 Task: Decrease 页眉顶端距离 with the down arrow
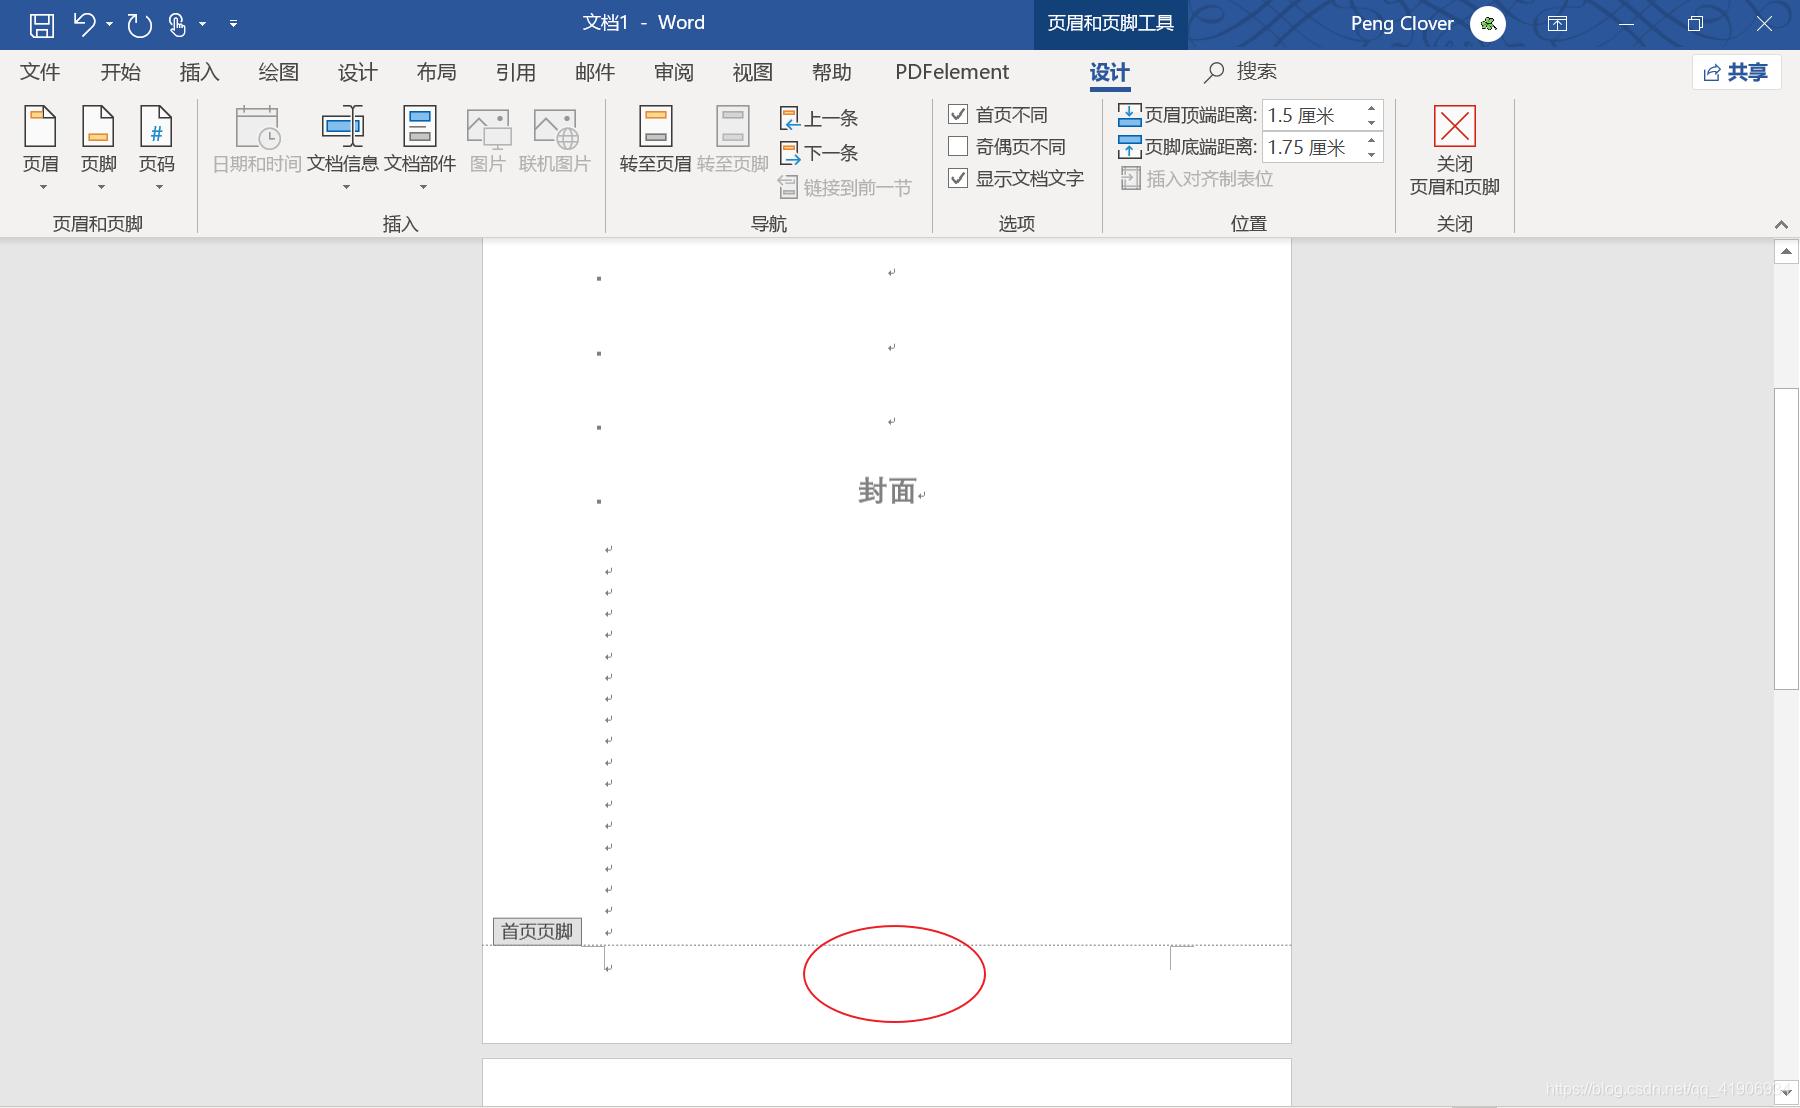click(1372, 123)
